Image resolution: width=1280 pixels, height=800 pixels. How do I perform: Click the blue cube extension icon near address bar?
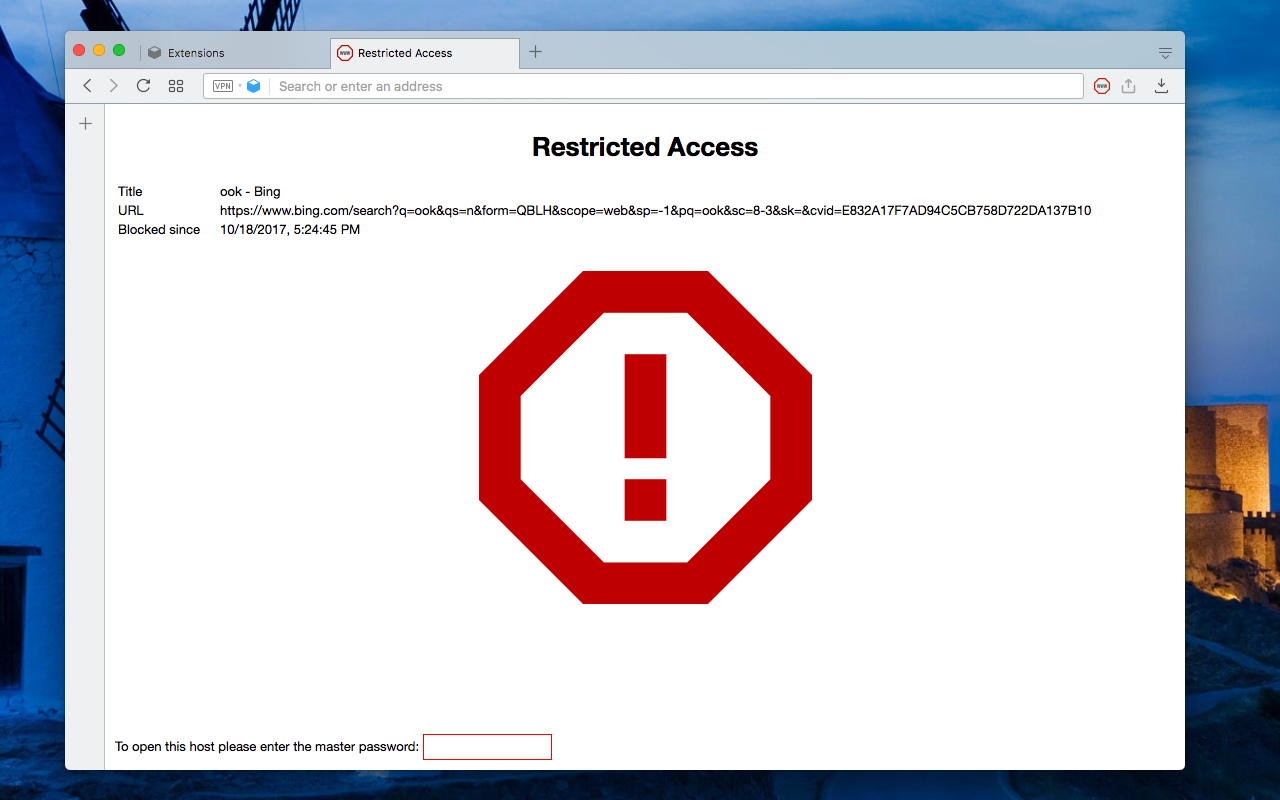pos(253,86)
